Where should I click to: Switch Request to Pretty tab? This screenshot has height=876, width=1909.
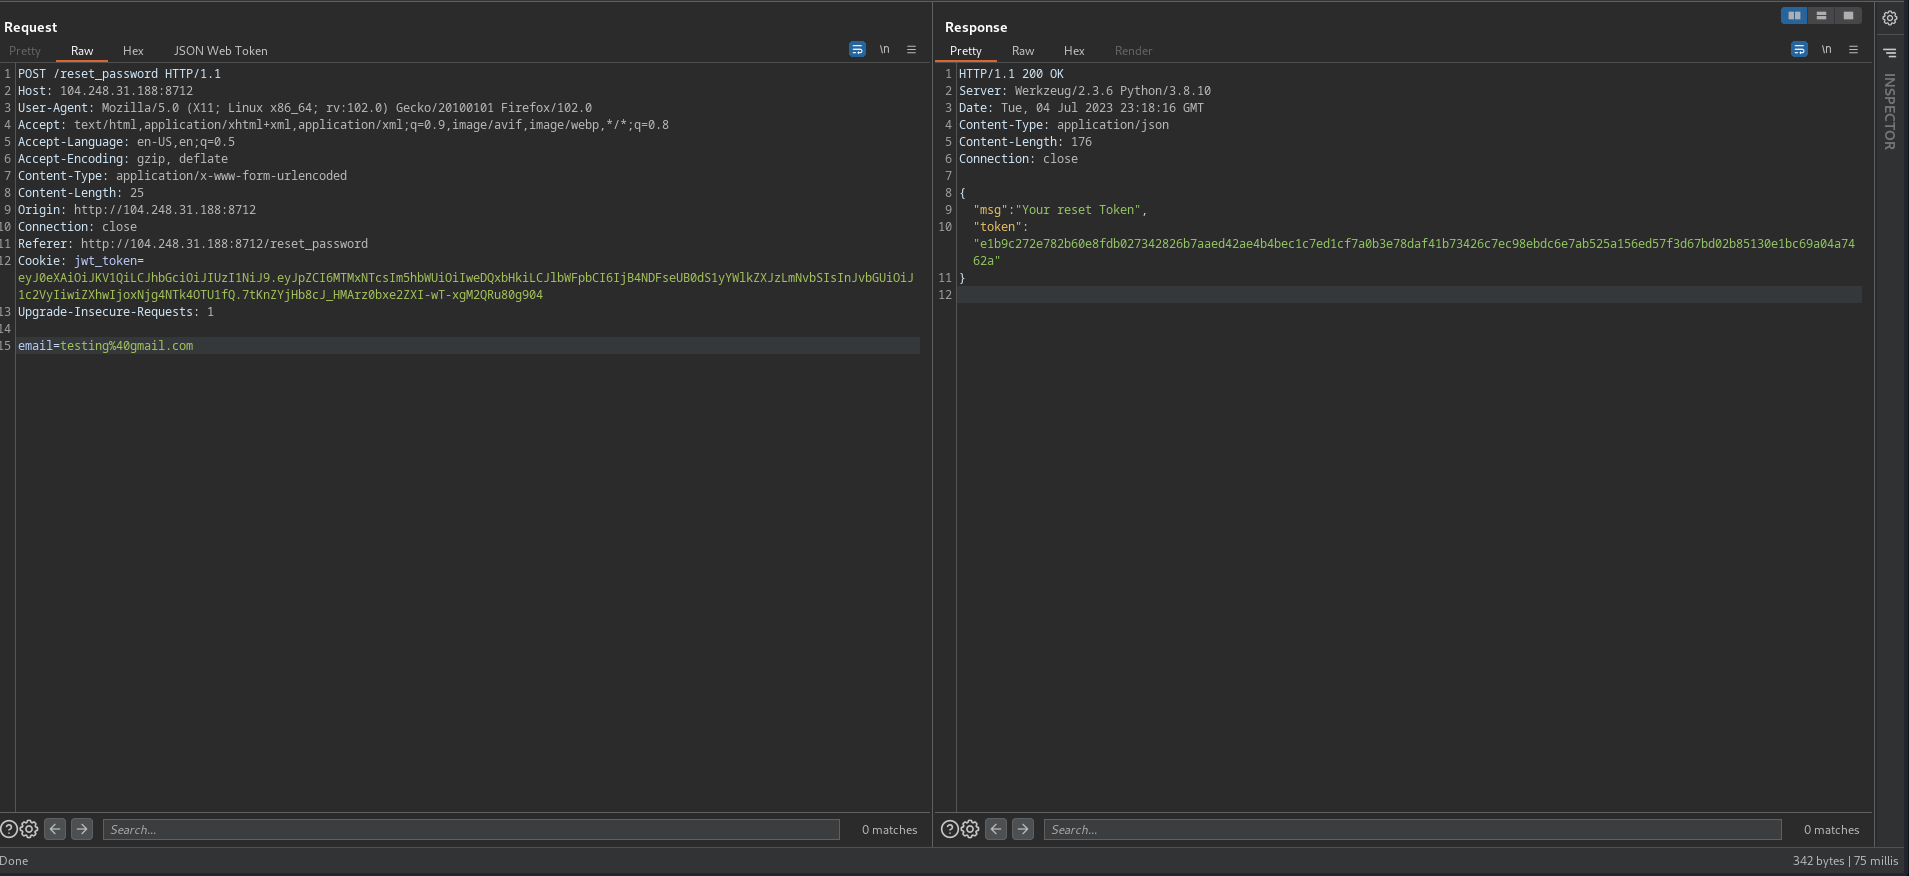pos(25,51)
